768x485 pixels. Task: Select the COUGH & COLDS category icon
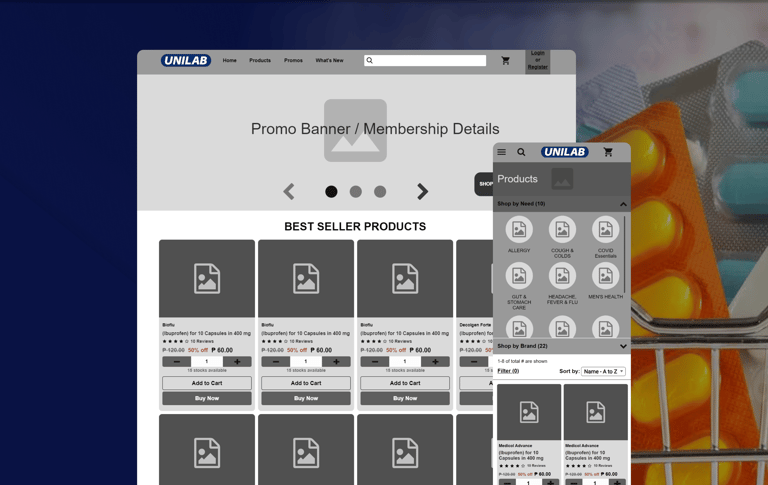coord(562,229)
